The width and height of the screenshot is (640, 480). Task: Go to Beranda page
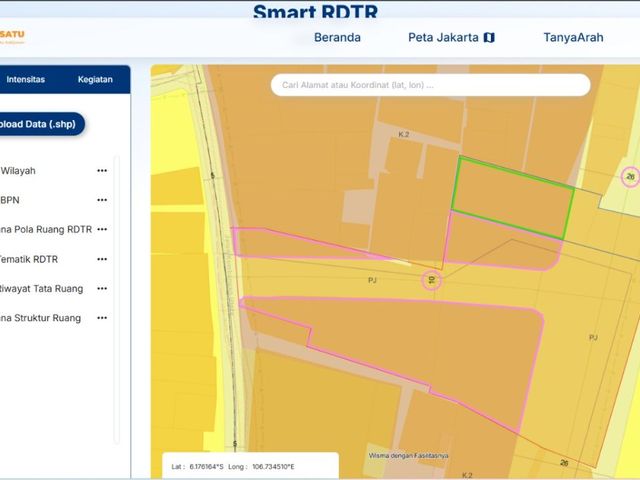pyautogui.click(x=337, y=38)
